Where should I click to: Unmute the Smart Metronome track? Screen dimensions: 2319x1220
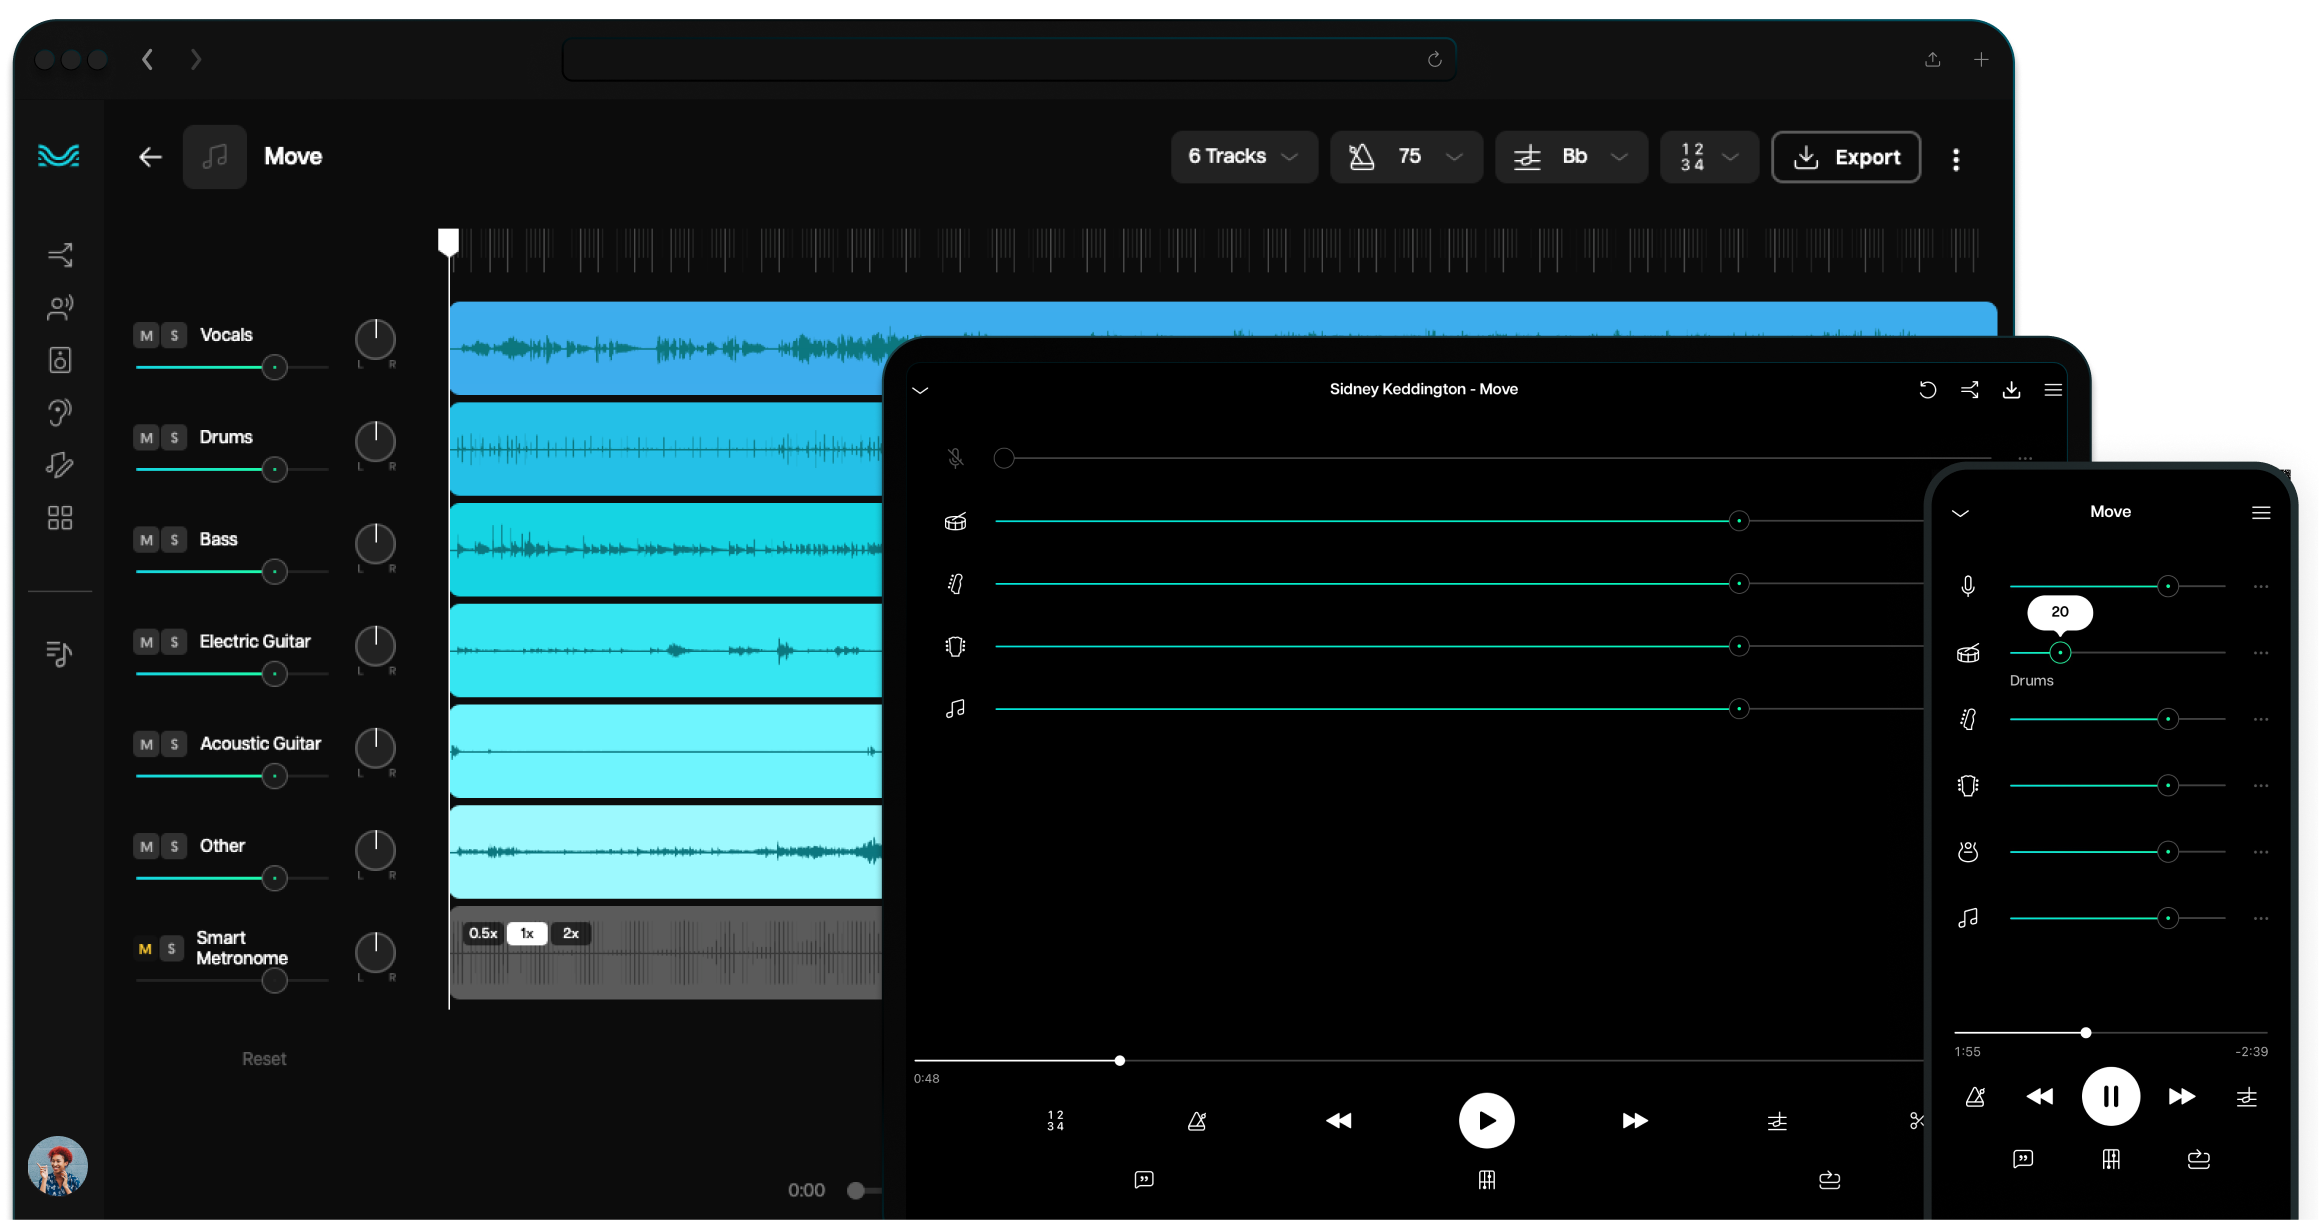(x=144, y=948)
